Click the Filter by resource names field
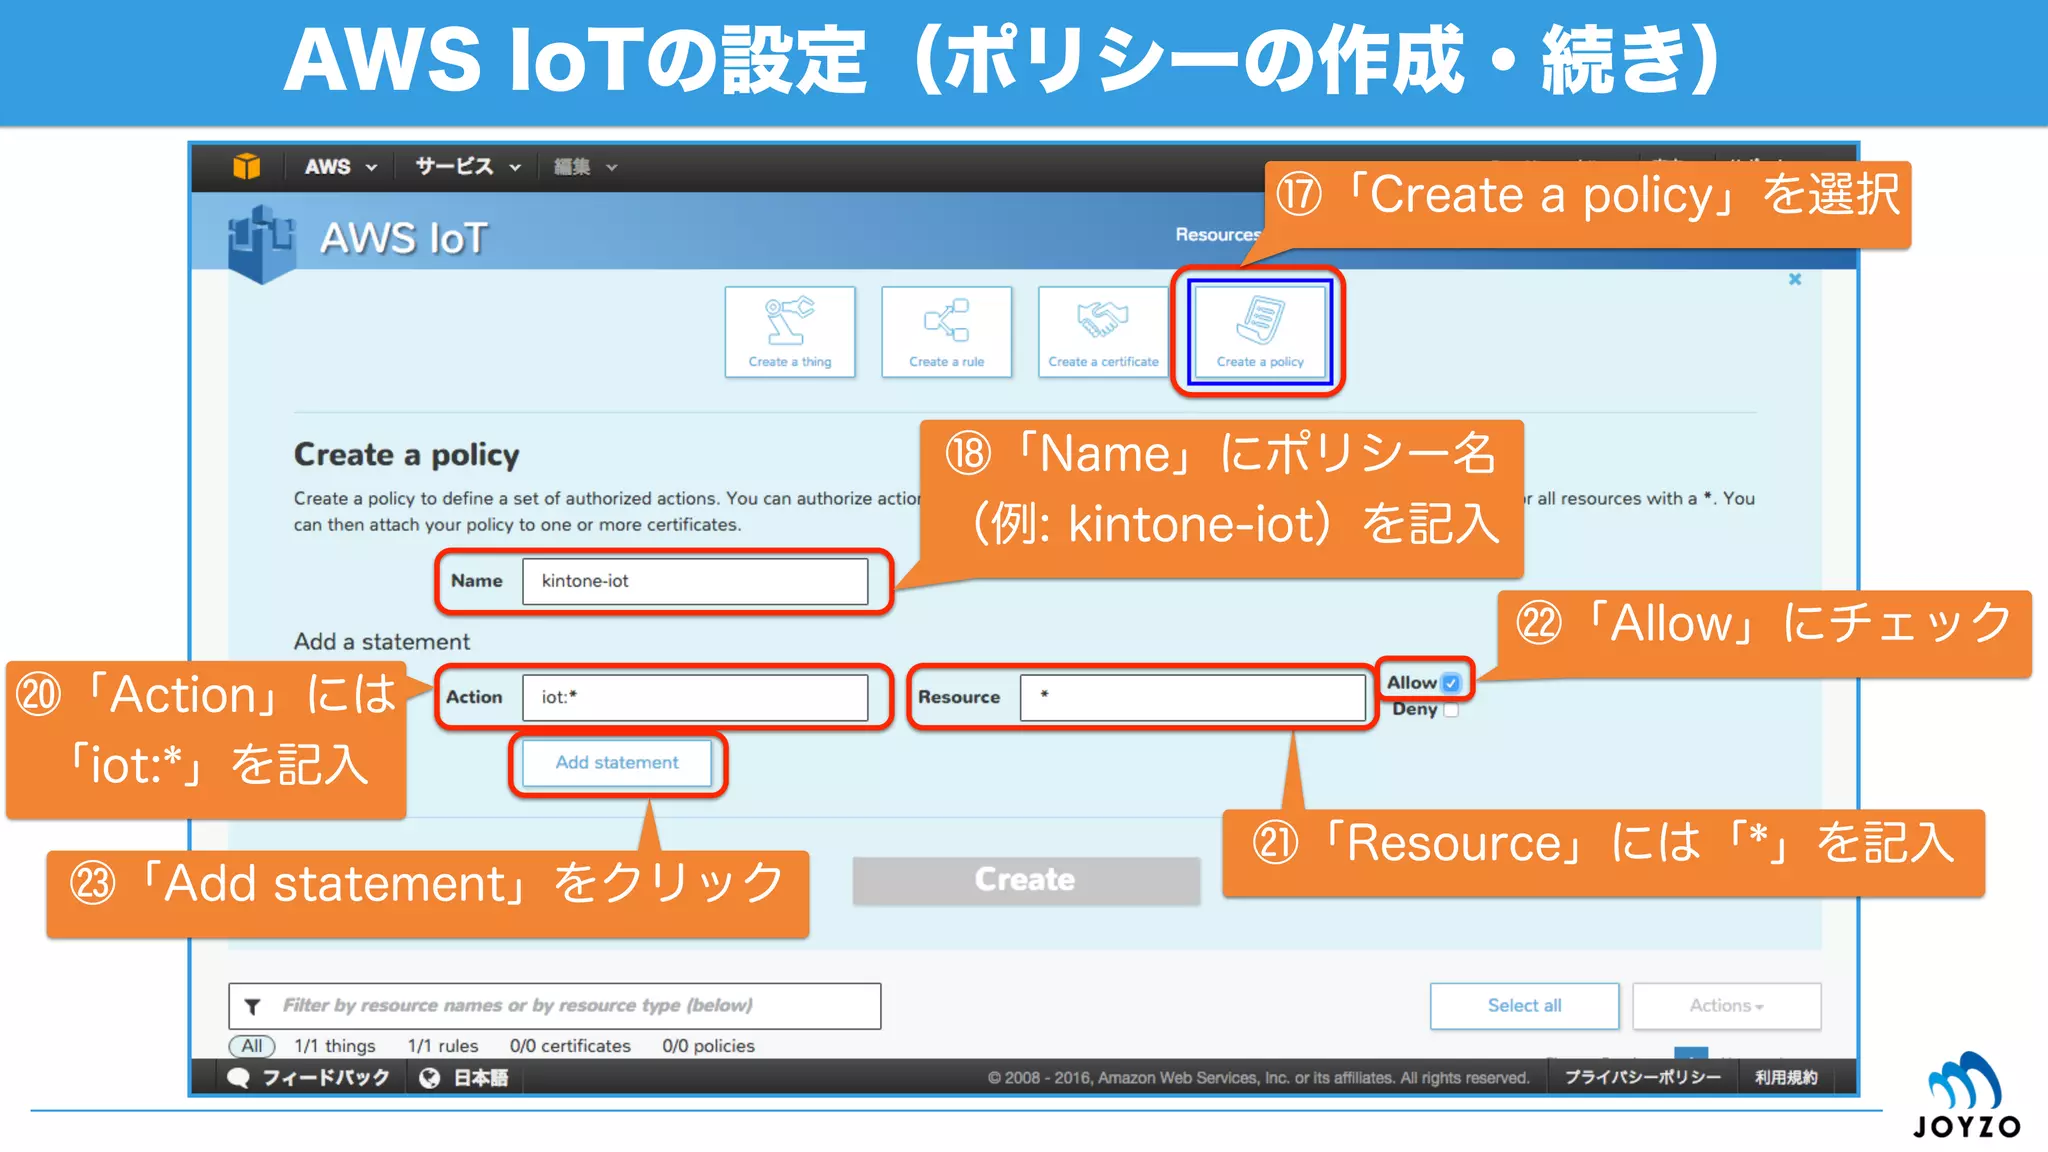 click(555, 1006)
